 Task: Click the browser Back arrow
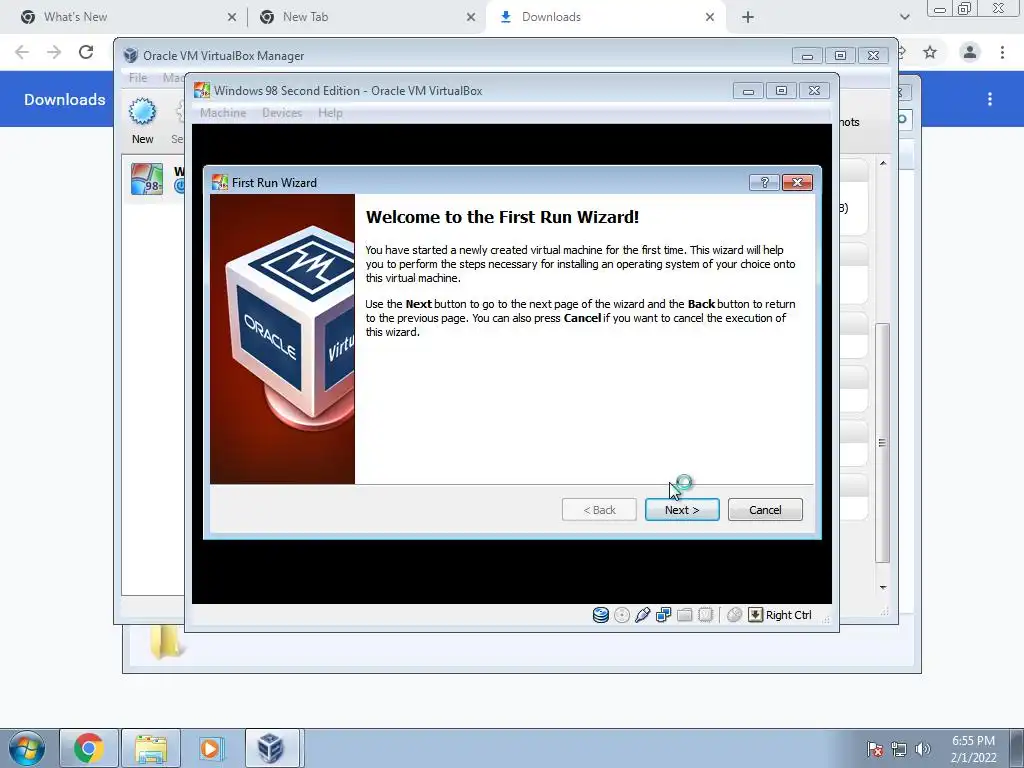pyautogui.click(x=22, y=52)
